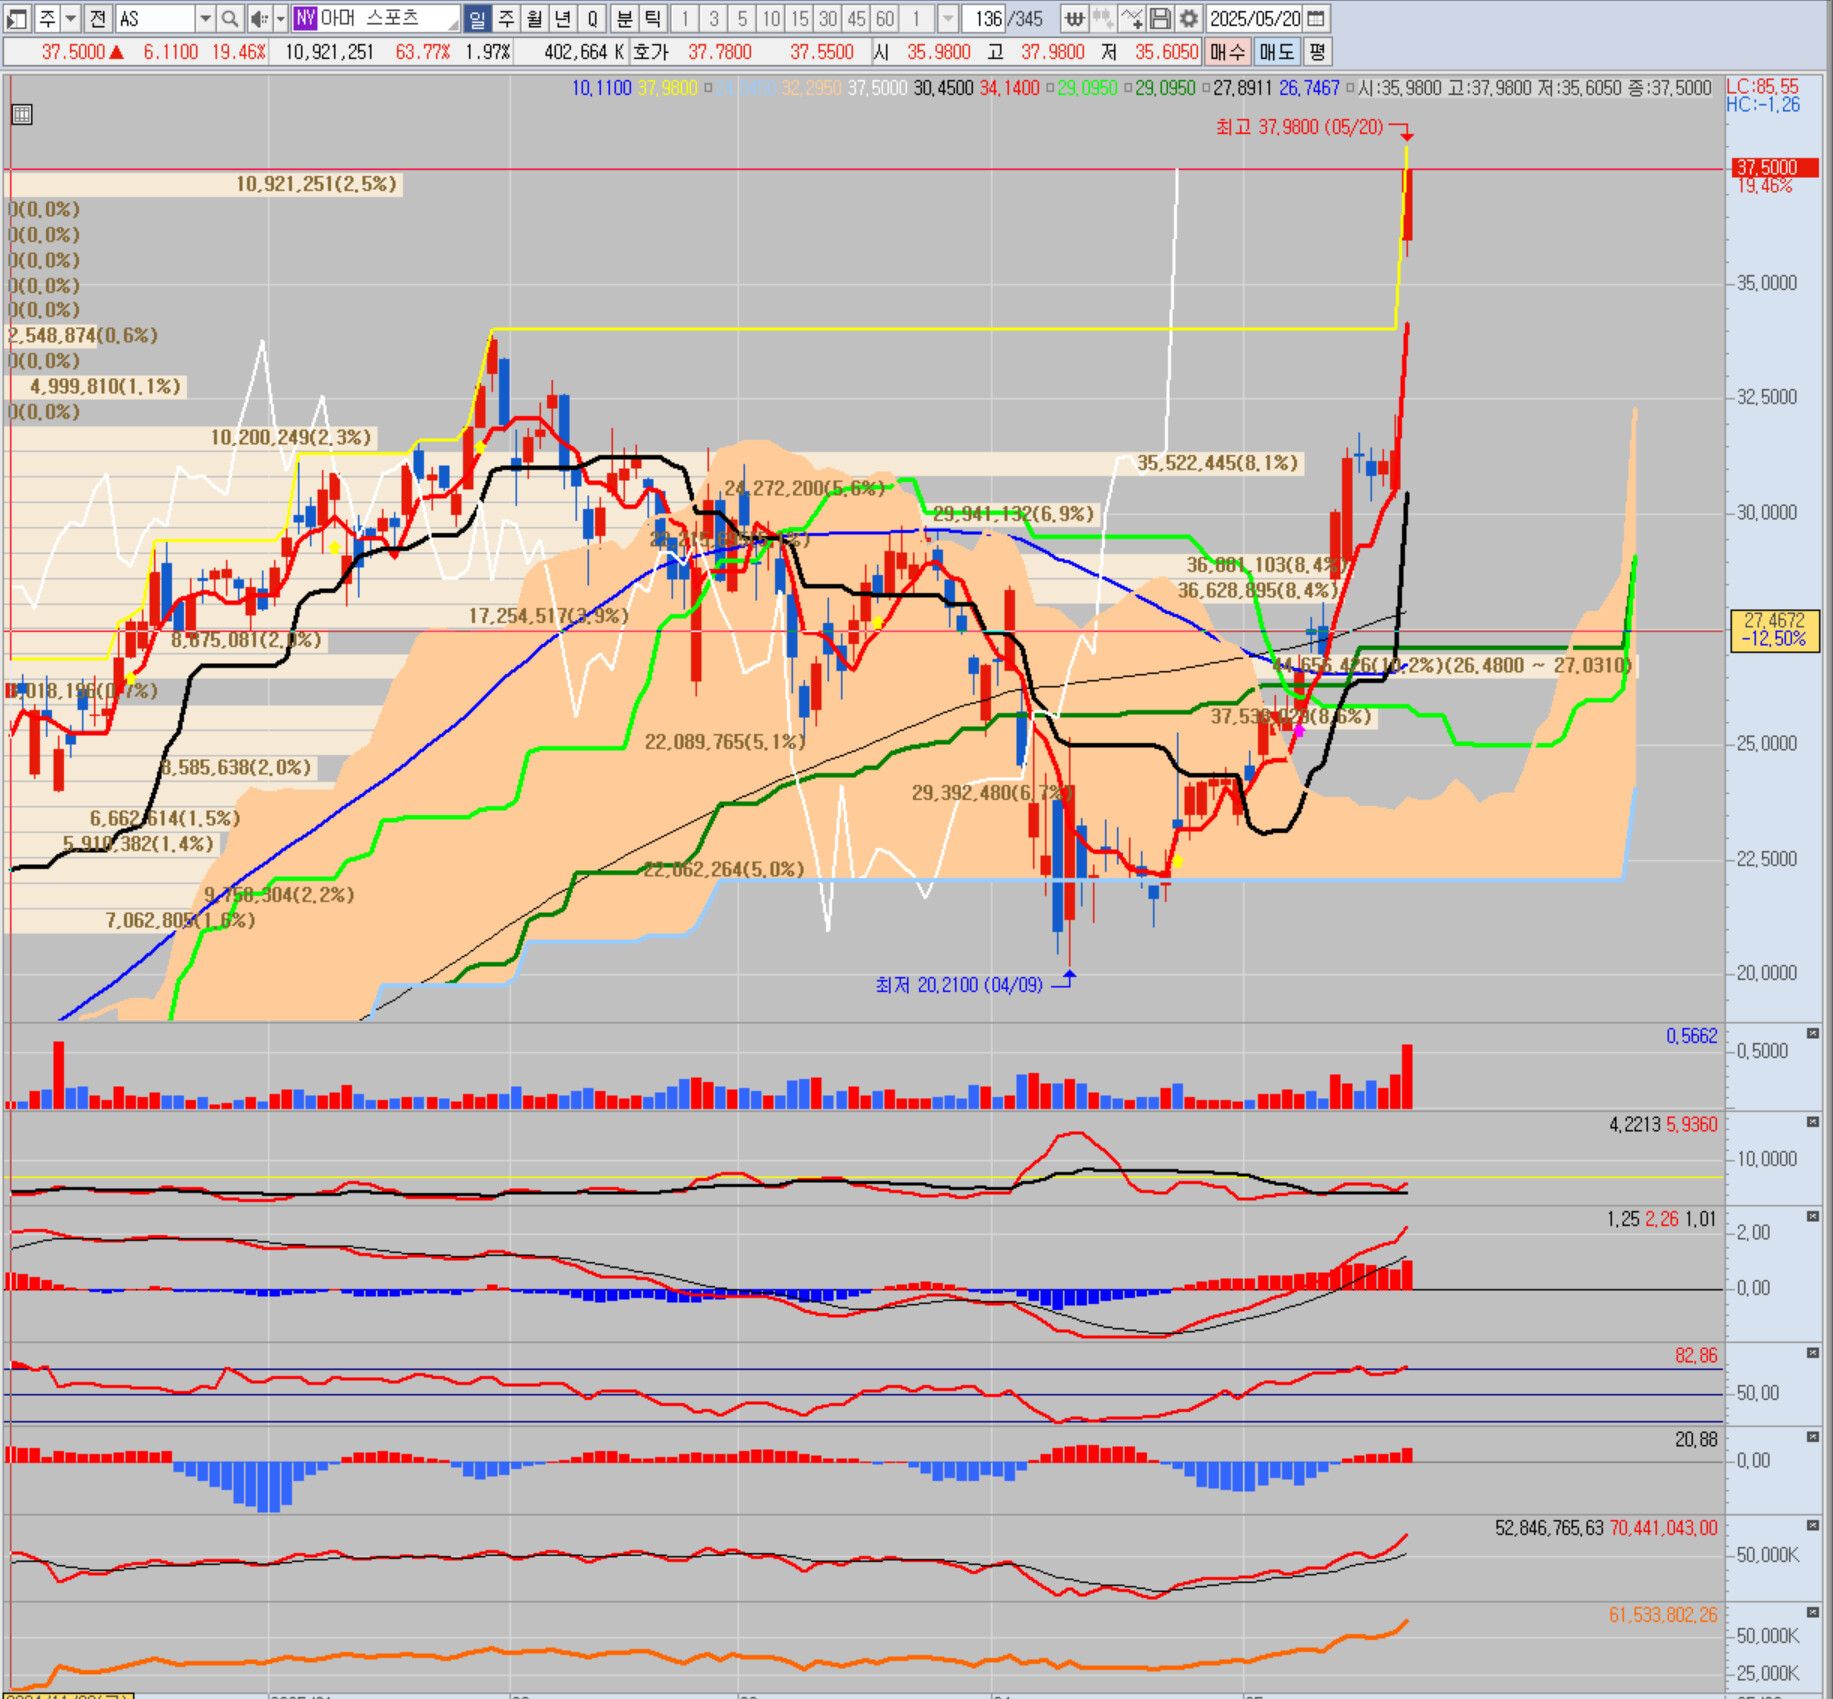Select the 10 interval button
This screenshot has height=1699, width=1833.
pyautogui.click(x=771, y=18)
